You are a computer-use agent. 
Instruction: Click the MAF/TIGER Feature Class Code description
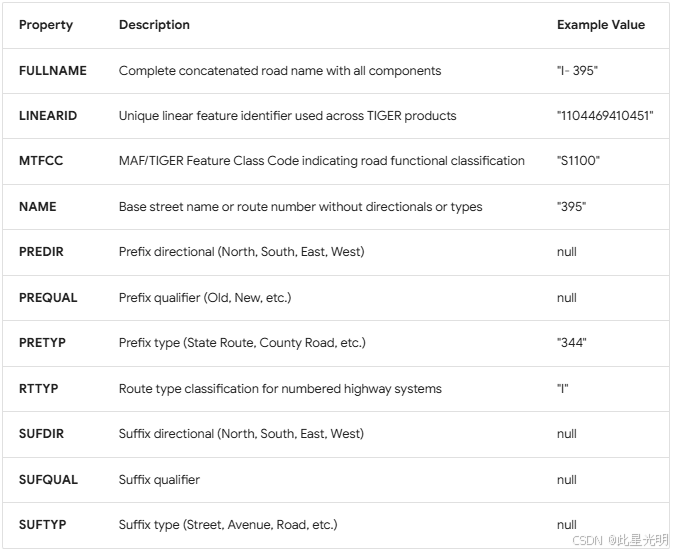pos(321,161)
